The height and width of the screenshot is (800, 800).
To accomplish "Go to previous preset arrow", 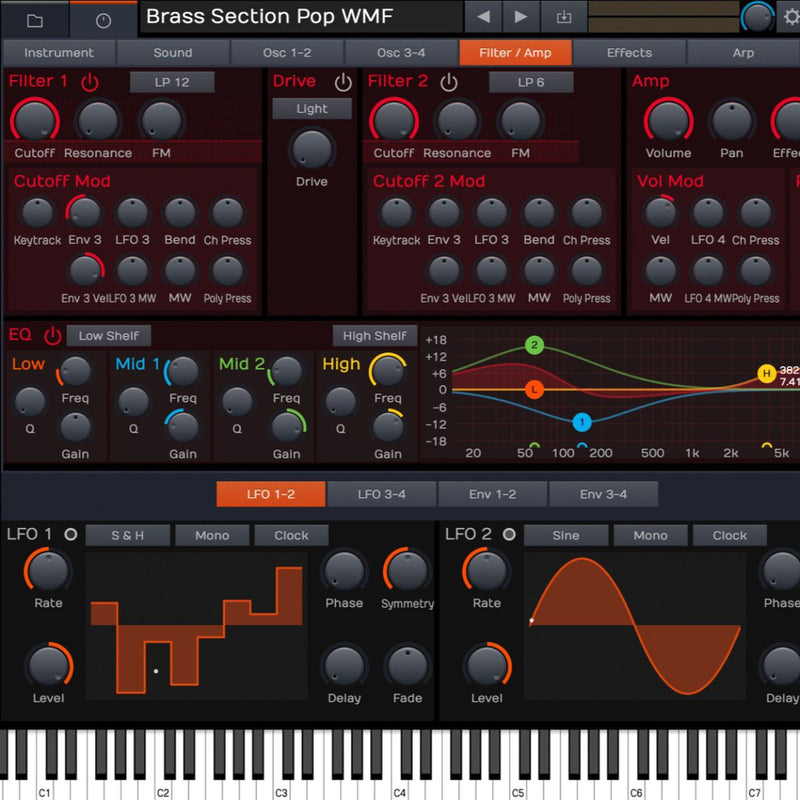I will point(483,17).
